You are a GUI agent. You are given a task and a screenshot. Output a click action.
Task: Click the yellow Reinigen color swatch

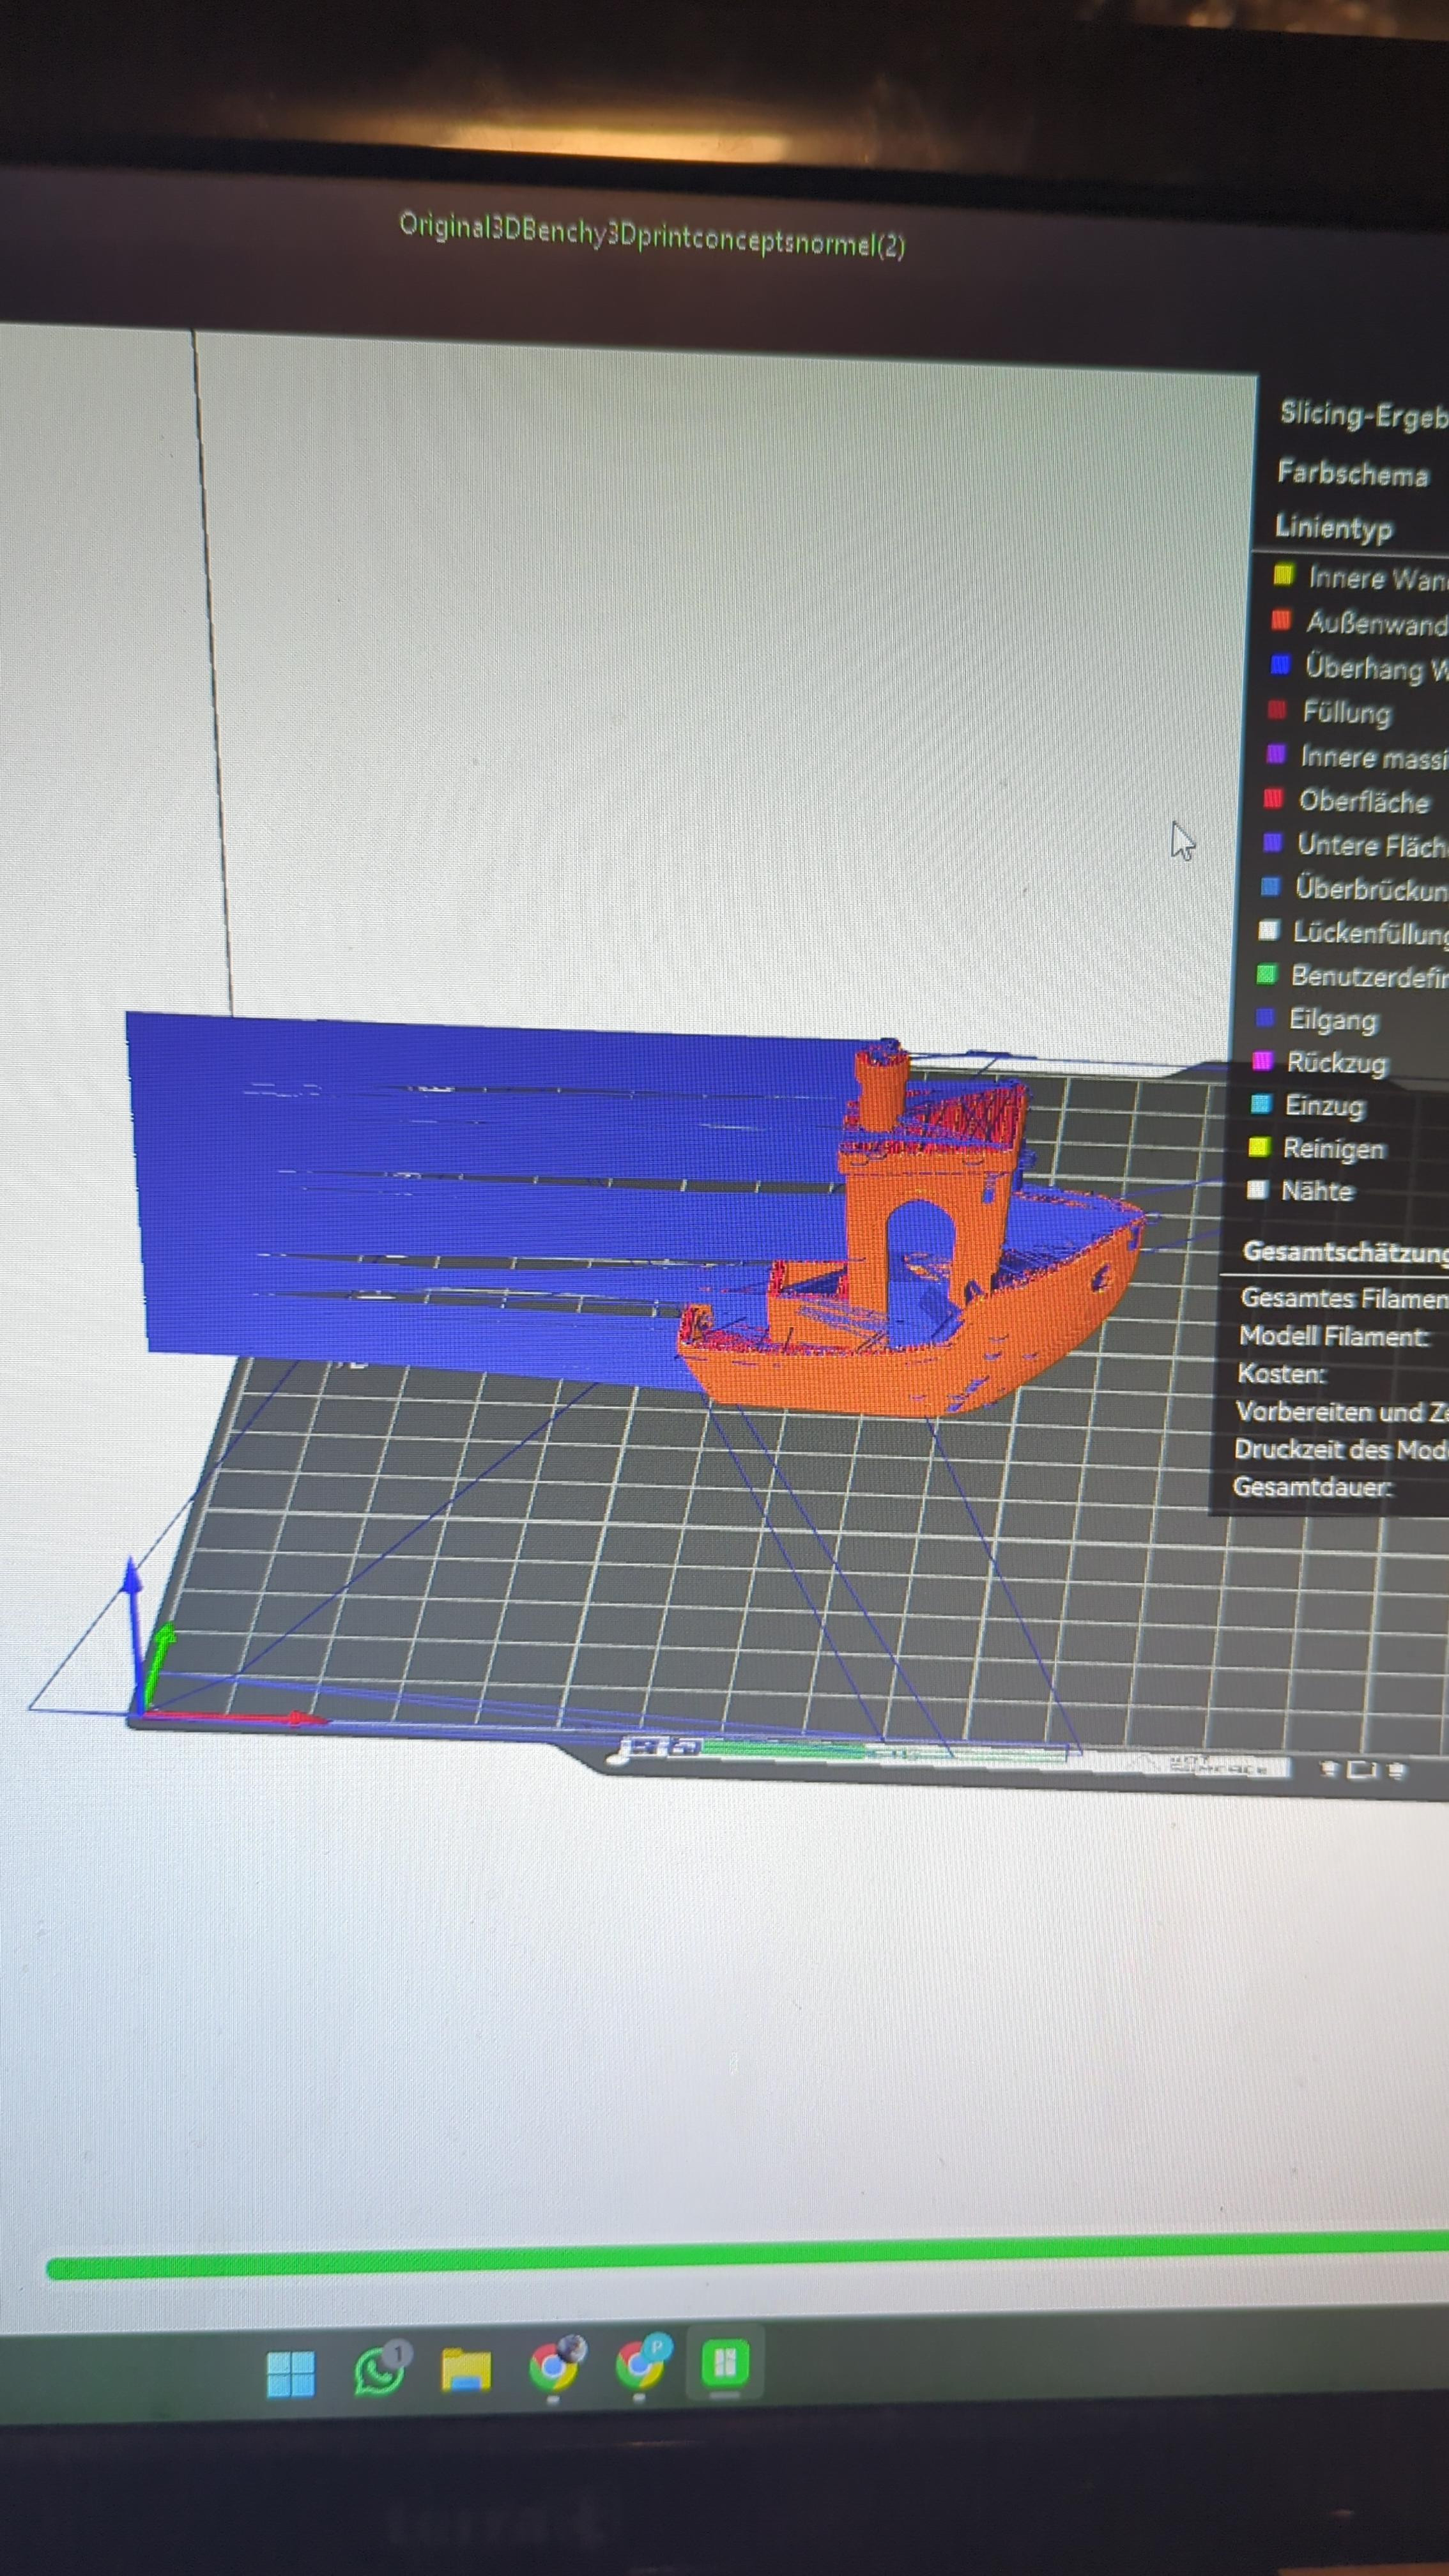[1259, 1147]
